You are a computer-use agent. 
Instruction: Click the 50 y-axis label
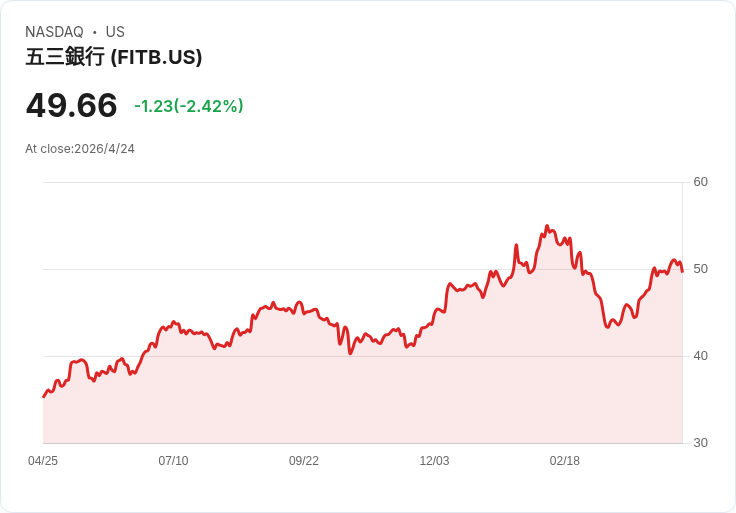pos(700,269)
